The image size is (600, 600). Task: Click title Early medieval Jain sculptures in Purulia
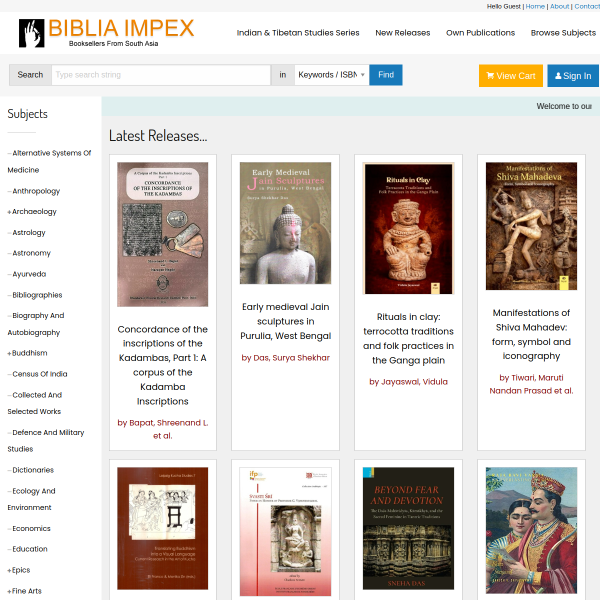(285, 321)
